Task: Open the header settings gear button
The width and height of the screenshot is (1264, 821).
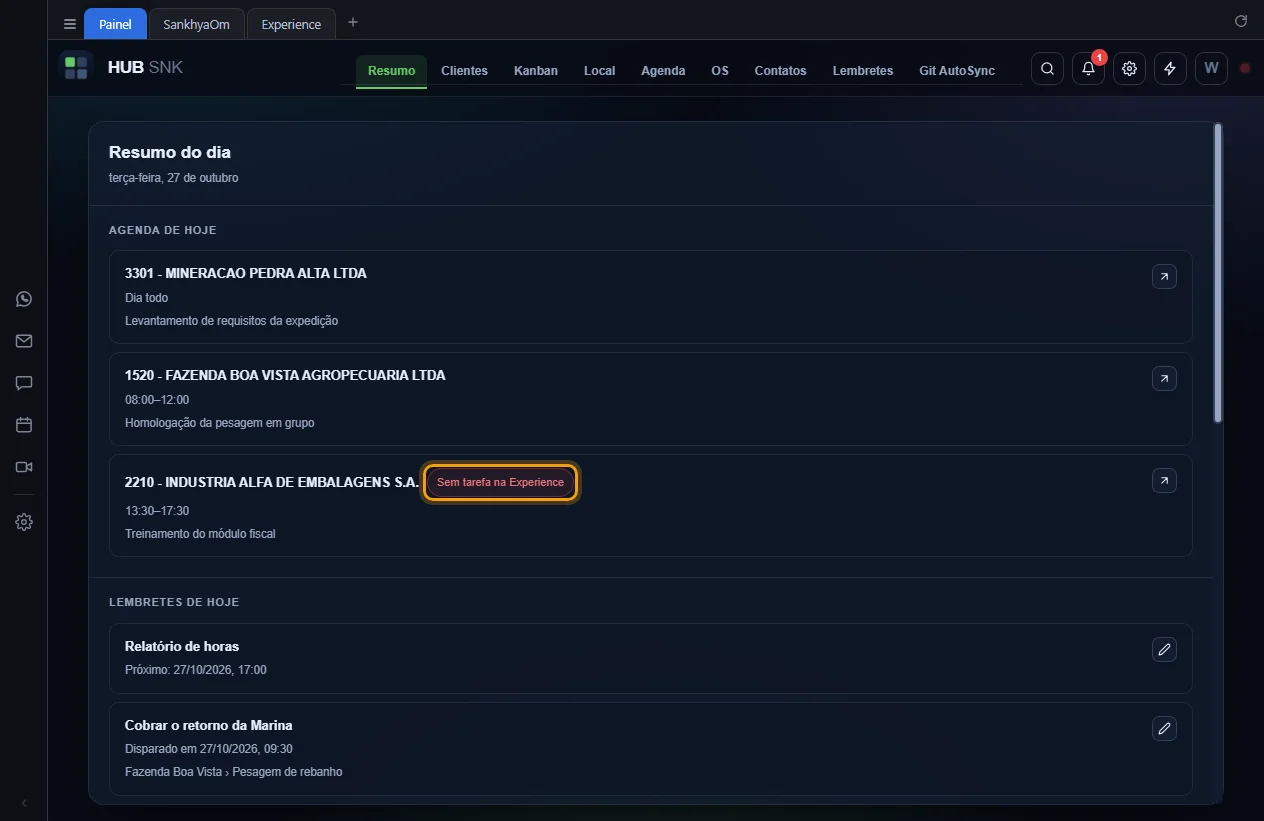Action: (x=1129, y=69)
